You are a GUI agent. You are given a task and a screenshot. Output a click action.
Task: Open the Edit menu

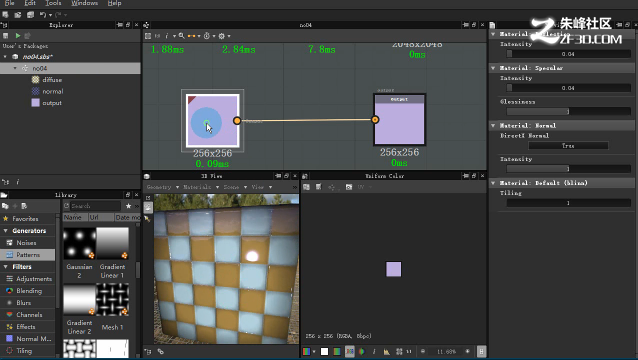click(30, 3)
